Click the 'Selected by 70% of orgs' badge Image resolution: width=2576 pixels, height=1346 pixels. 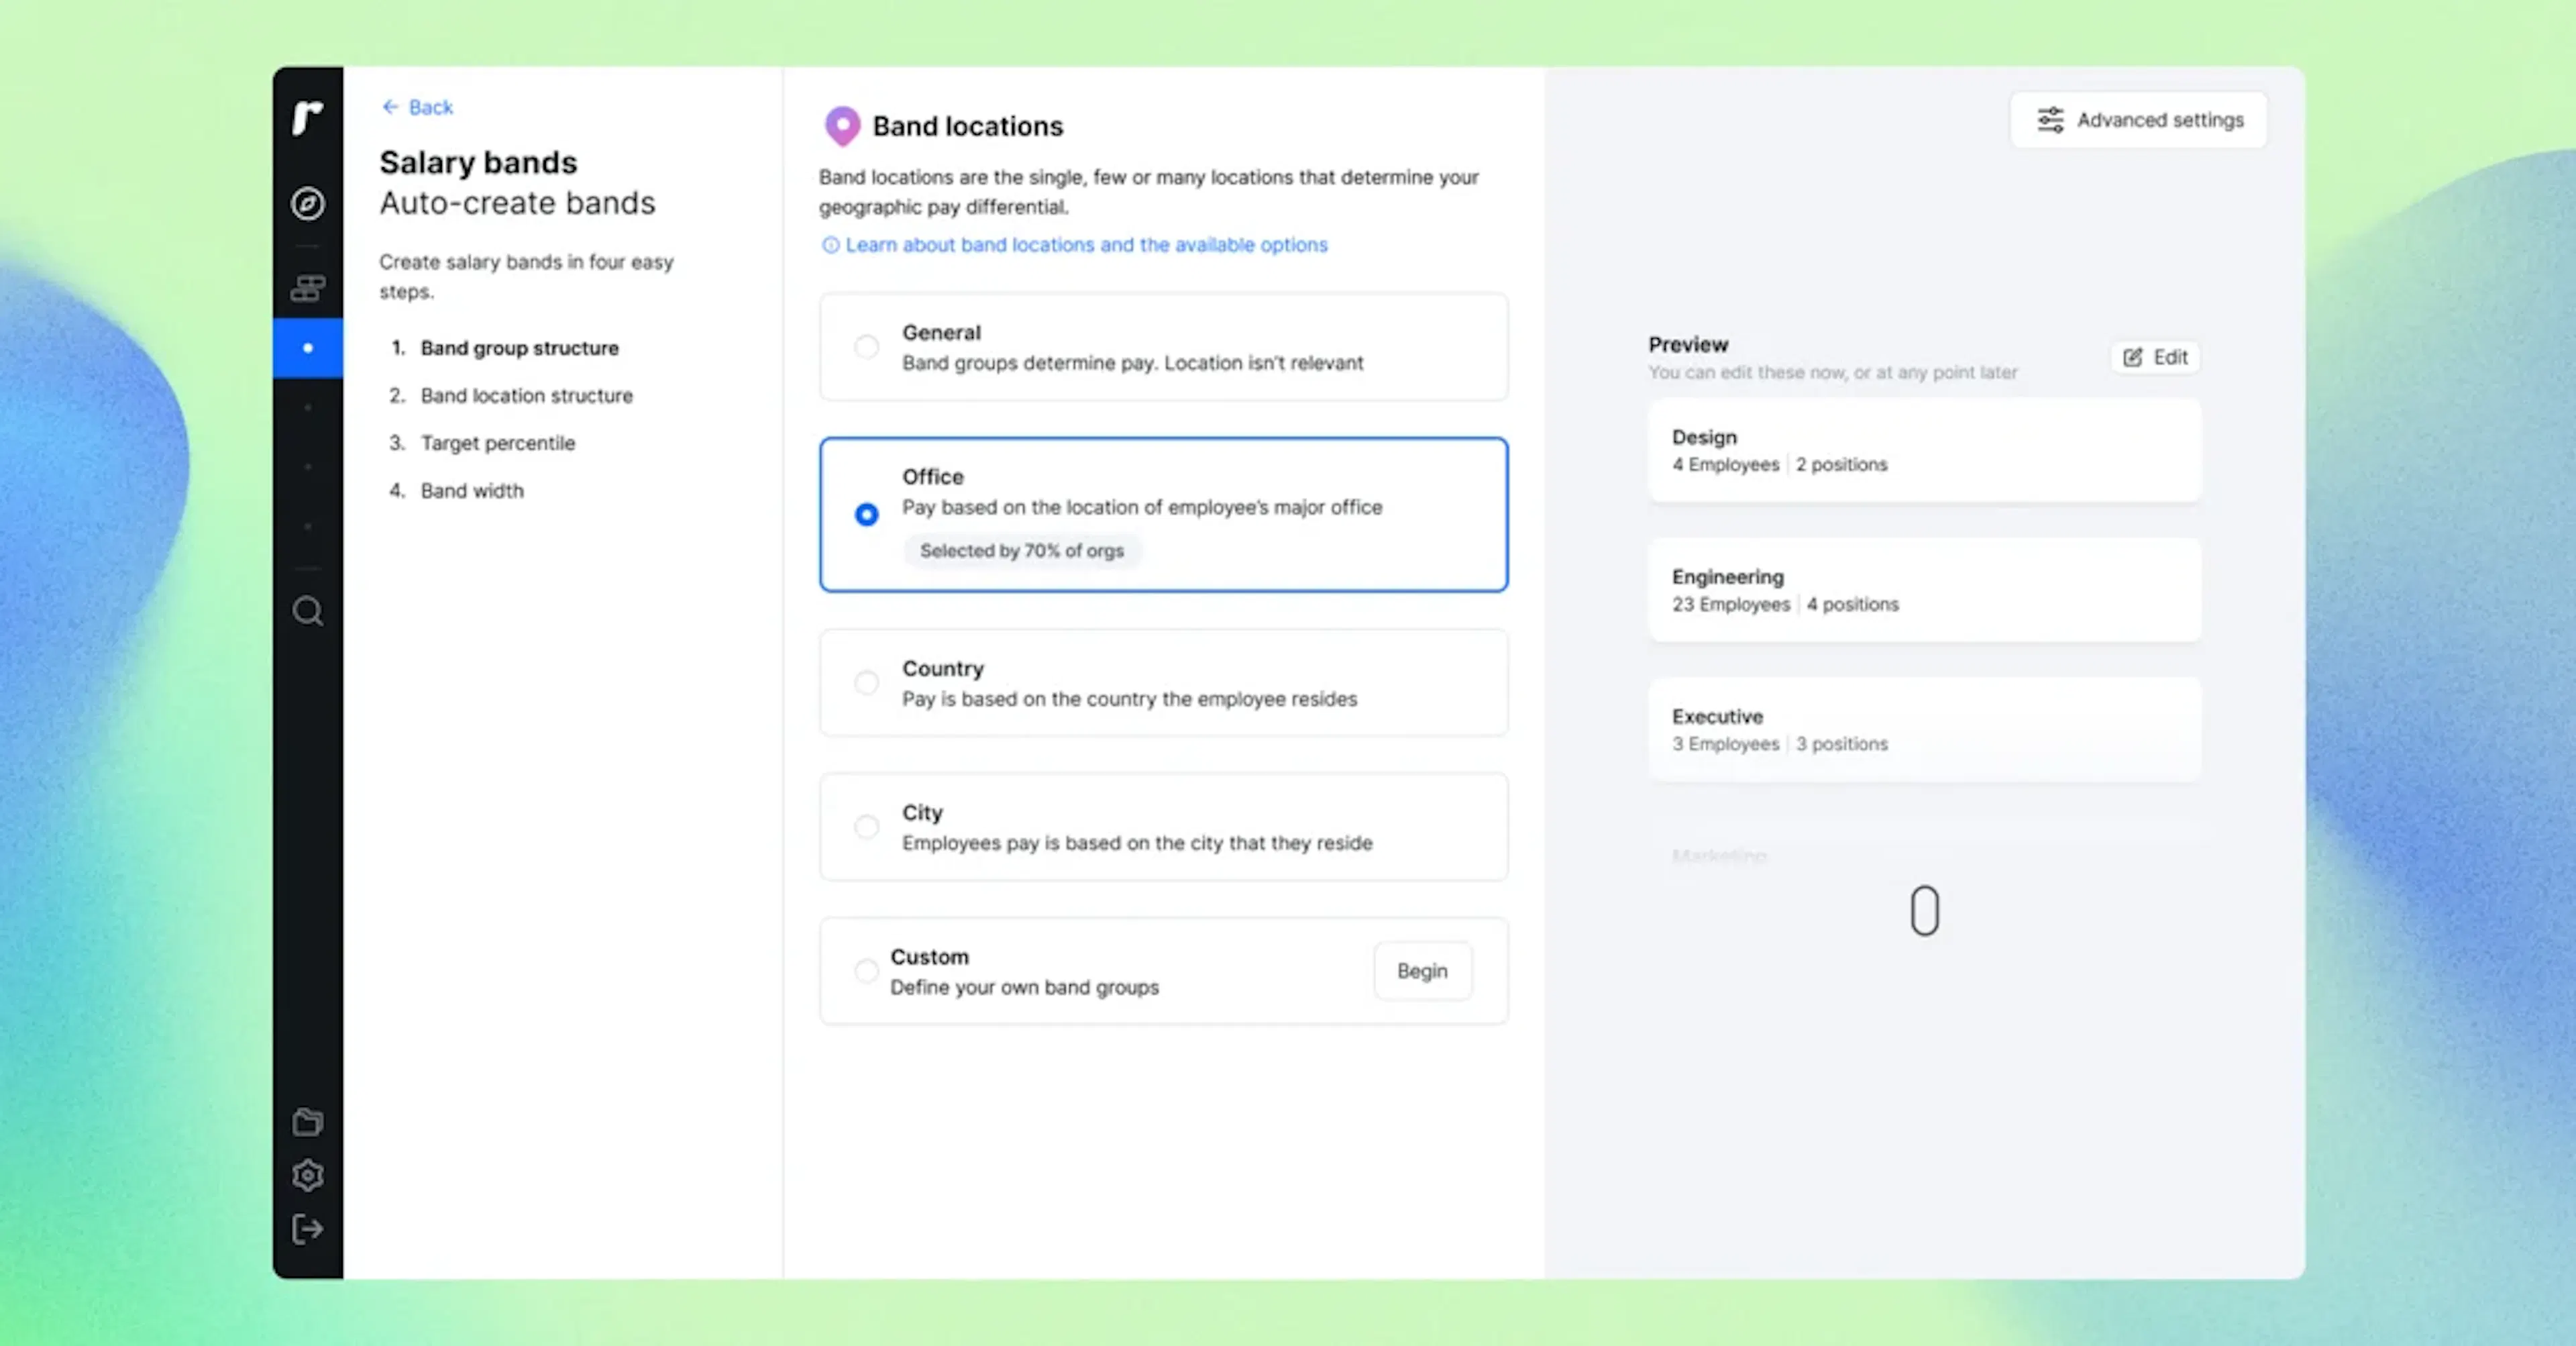coord(1021,551)
